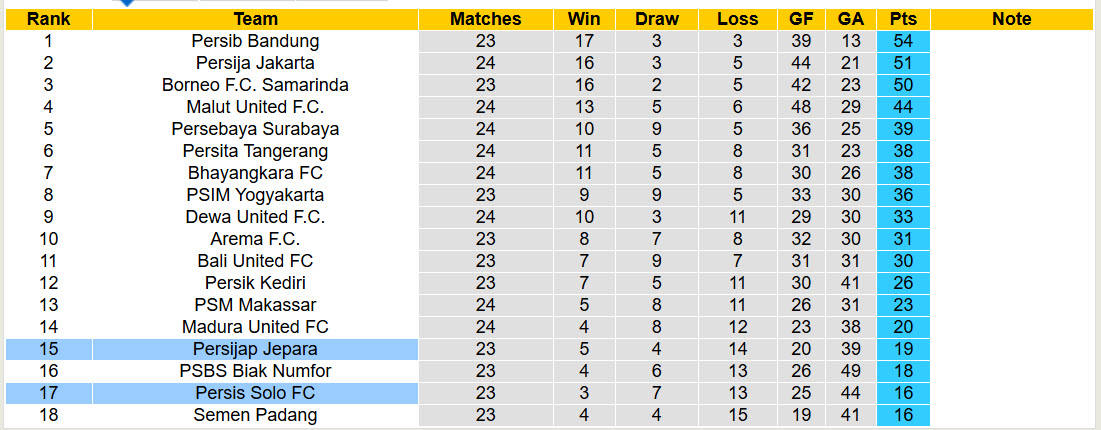Screen dimensions: 1101x430
Task: Open Persebaya Surabaya team entry
Action: point(255,129)
